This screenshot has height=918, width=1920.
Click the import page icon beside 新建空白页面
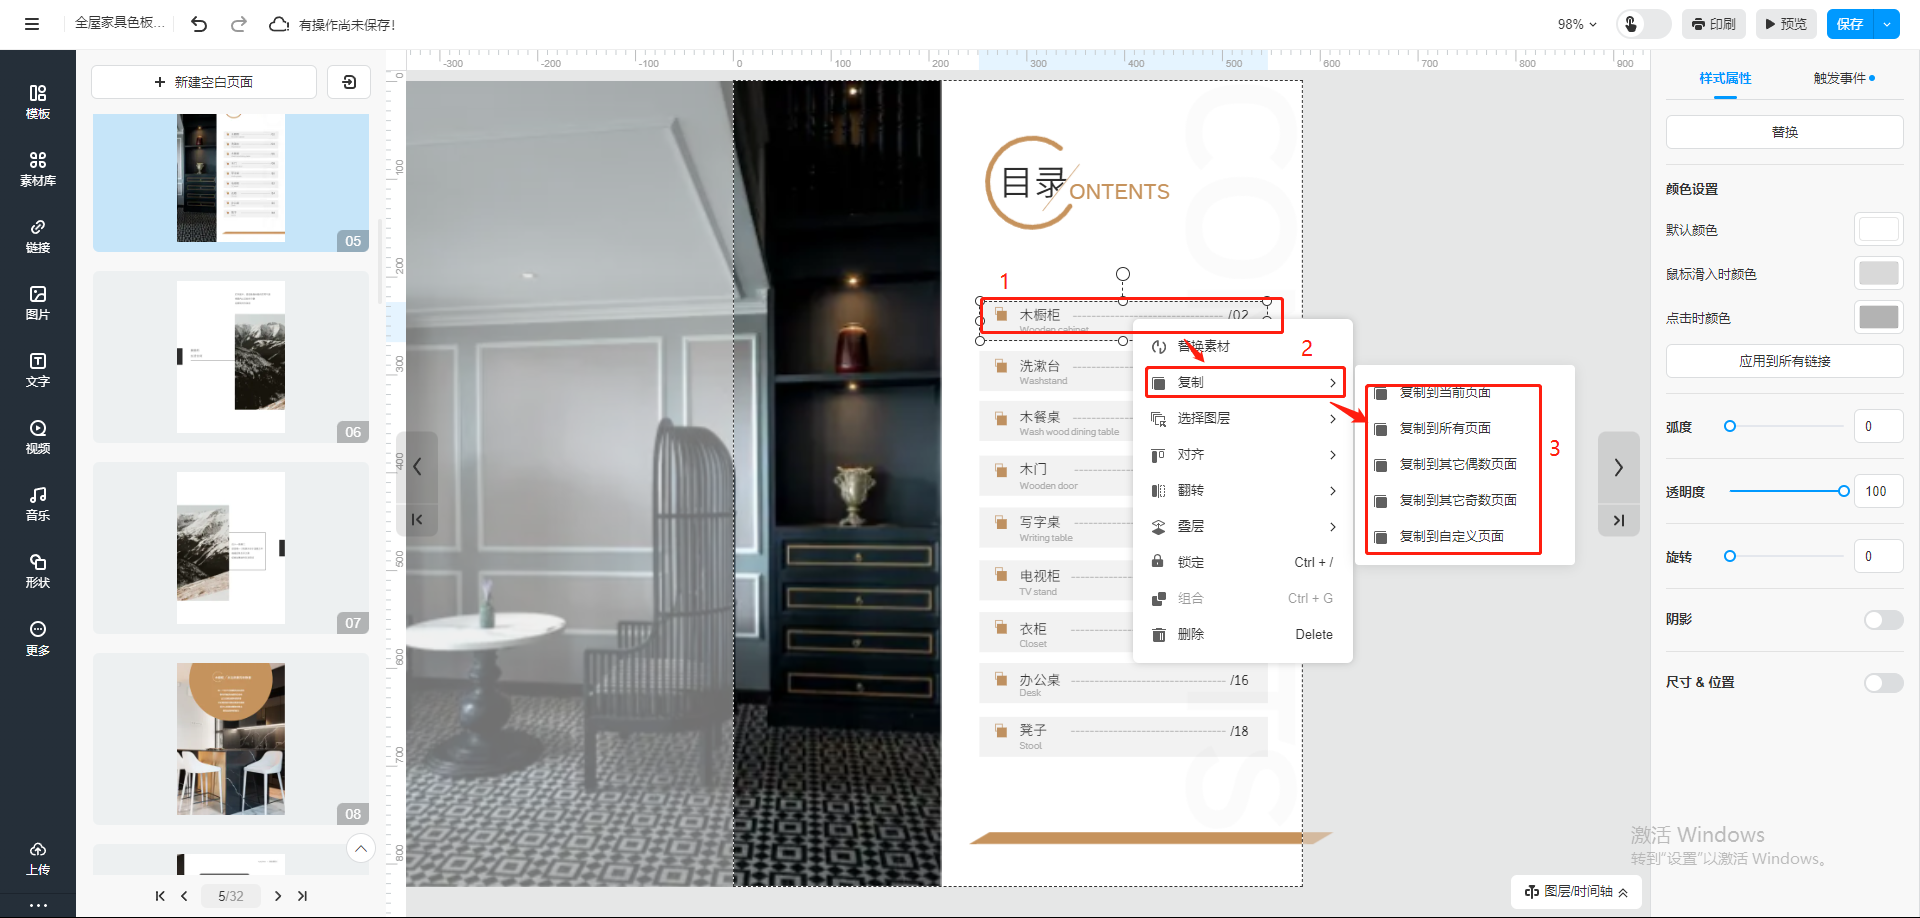[349, 82]
